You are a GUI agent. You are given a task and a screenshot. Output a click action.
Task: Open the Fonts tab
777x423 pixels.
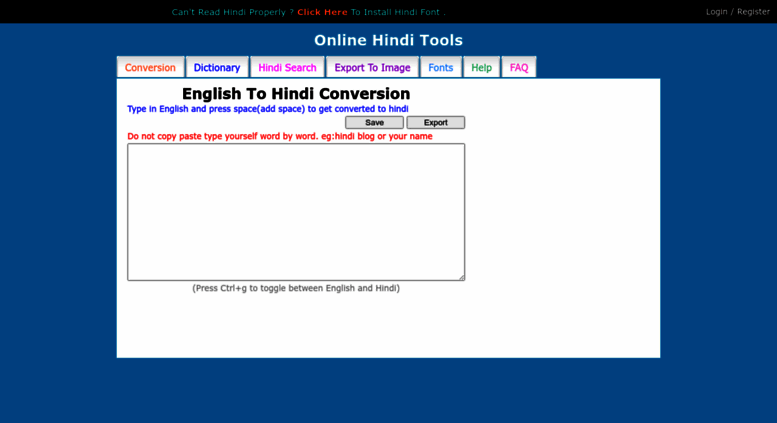[441, 68]
